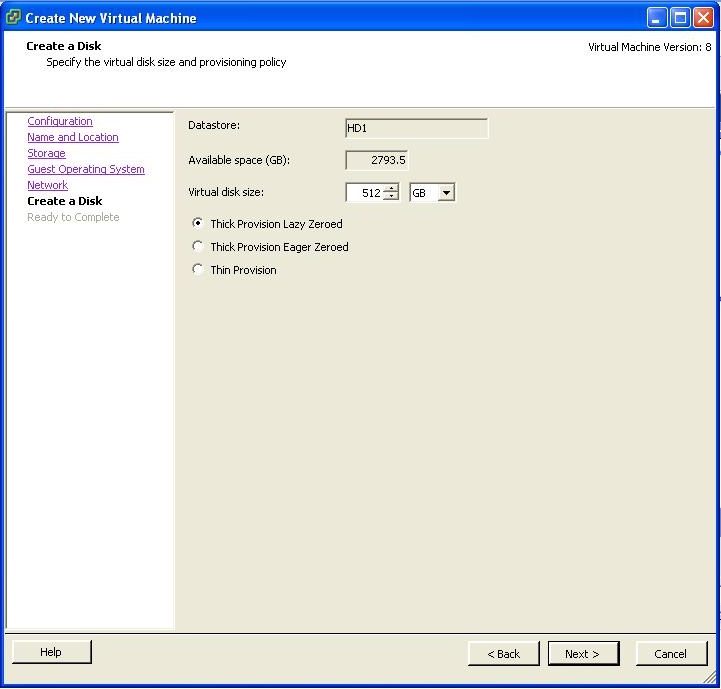Navigate to Guest Operating System step
721x689 pixels.
coord(86,169)
